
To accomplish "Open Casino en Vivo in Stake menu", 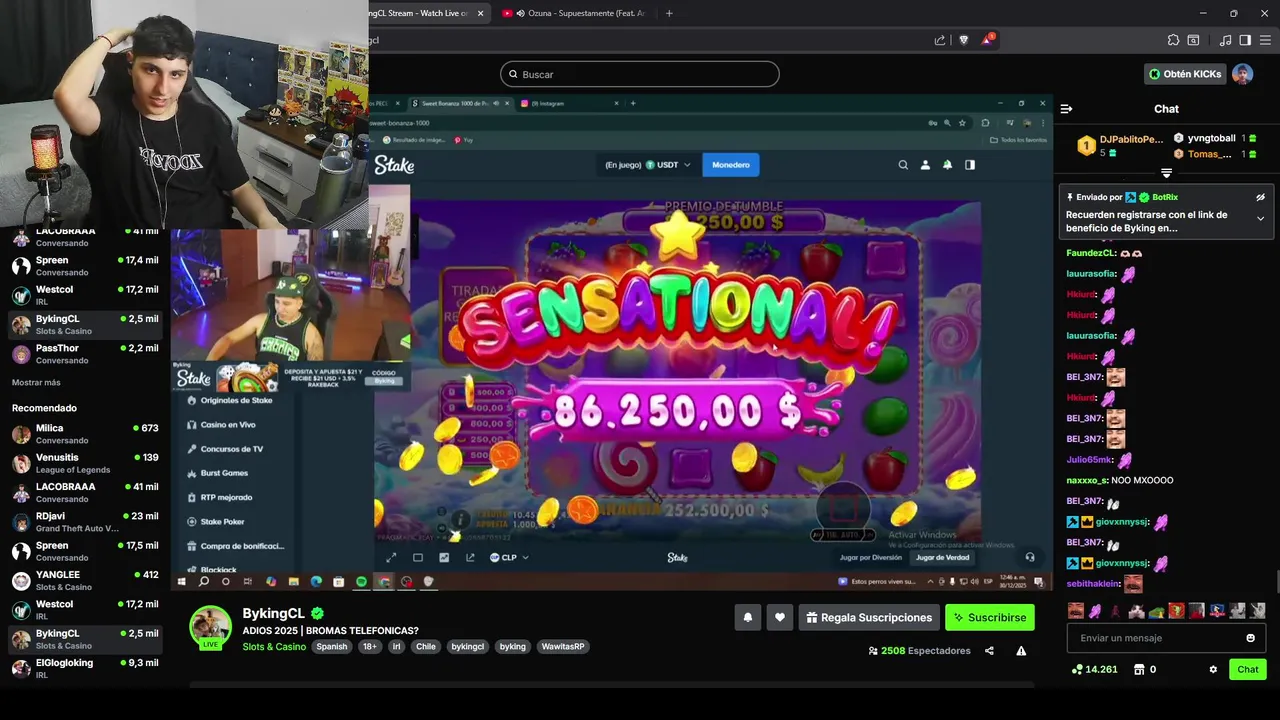I will click(228, 425).
